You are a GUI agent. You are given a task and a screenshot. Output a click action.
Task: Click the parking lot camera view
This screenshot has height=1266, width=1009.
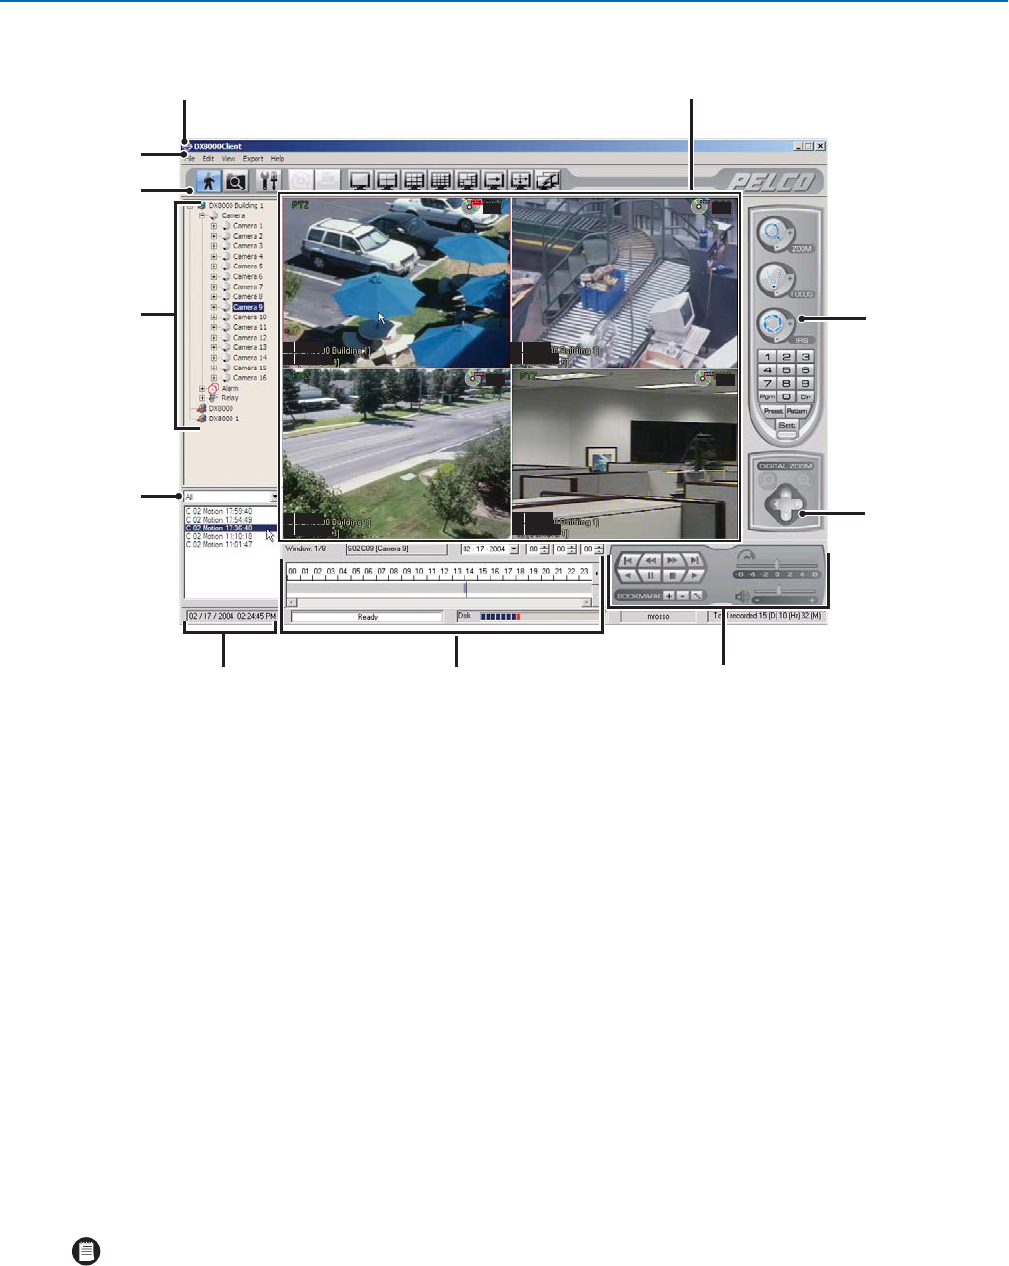(397, 282)
